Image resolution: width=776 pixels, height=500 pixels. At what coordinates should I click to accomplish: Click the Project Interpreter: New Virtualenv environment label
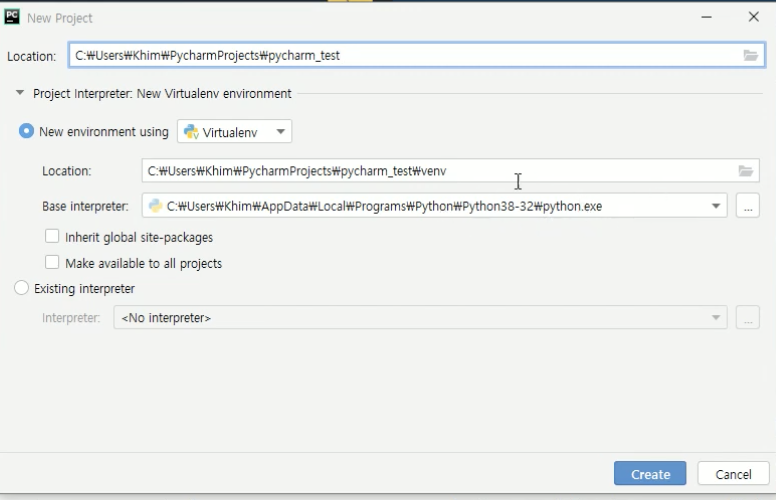click(162, 94)
